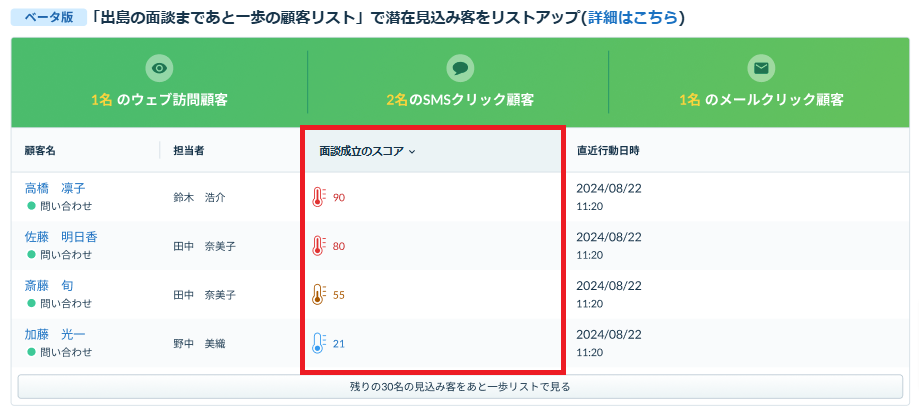Click the green status dot under 斎藤 旬
919x416 pixels.
(x=32, y=304)
